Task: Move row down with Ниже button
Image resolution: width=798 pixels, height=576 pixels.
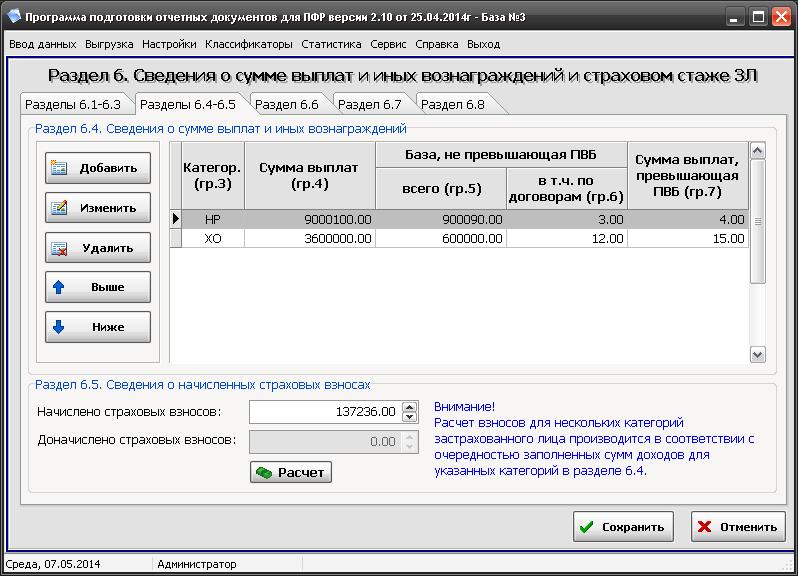Action: [98, 327]
